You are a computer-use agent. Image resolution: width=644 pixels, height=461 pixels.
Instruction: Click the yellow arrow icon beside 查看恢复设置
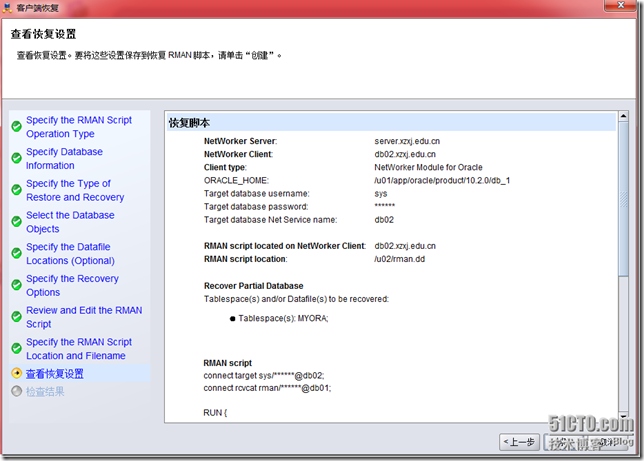[x=16, y=374]
